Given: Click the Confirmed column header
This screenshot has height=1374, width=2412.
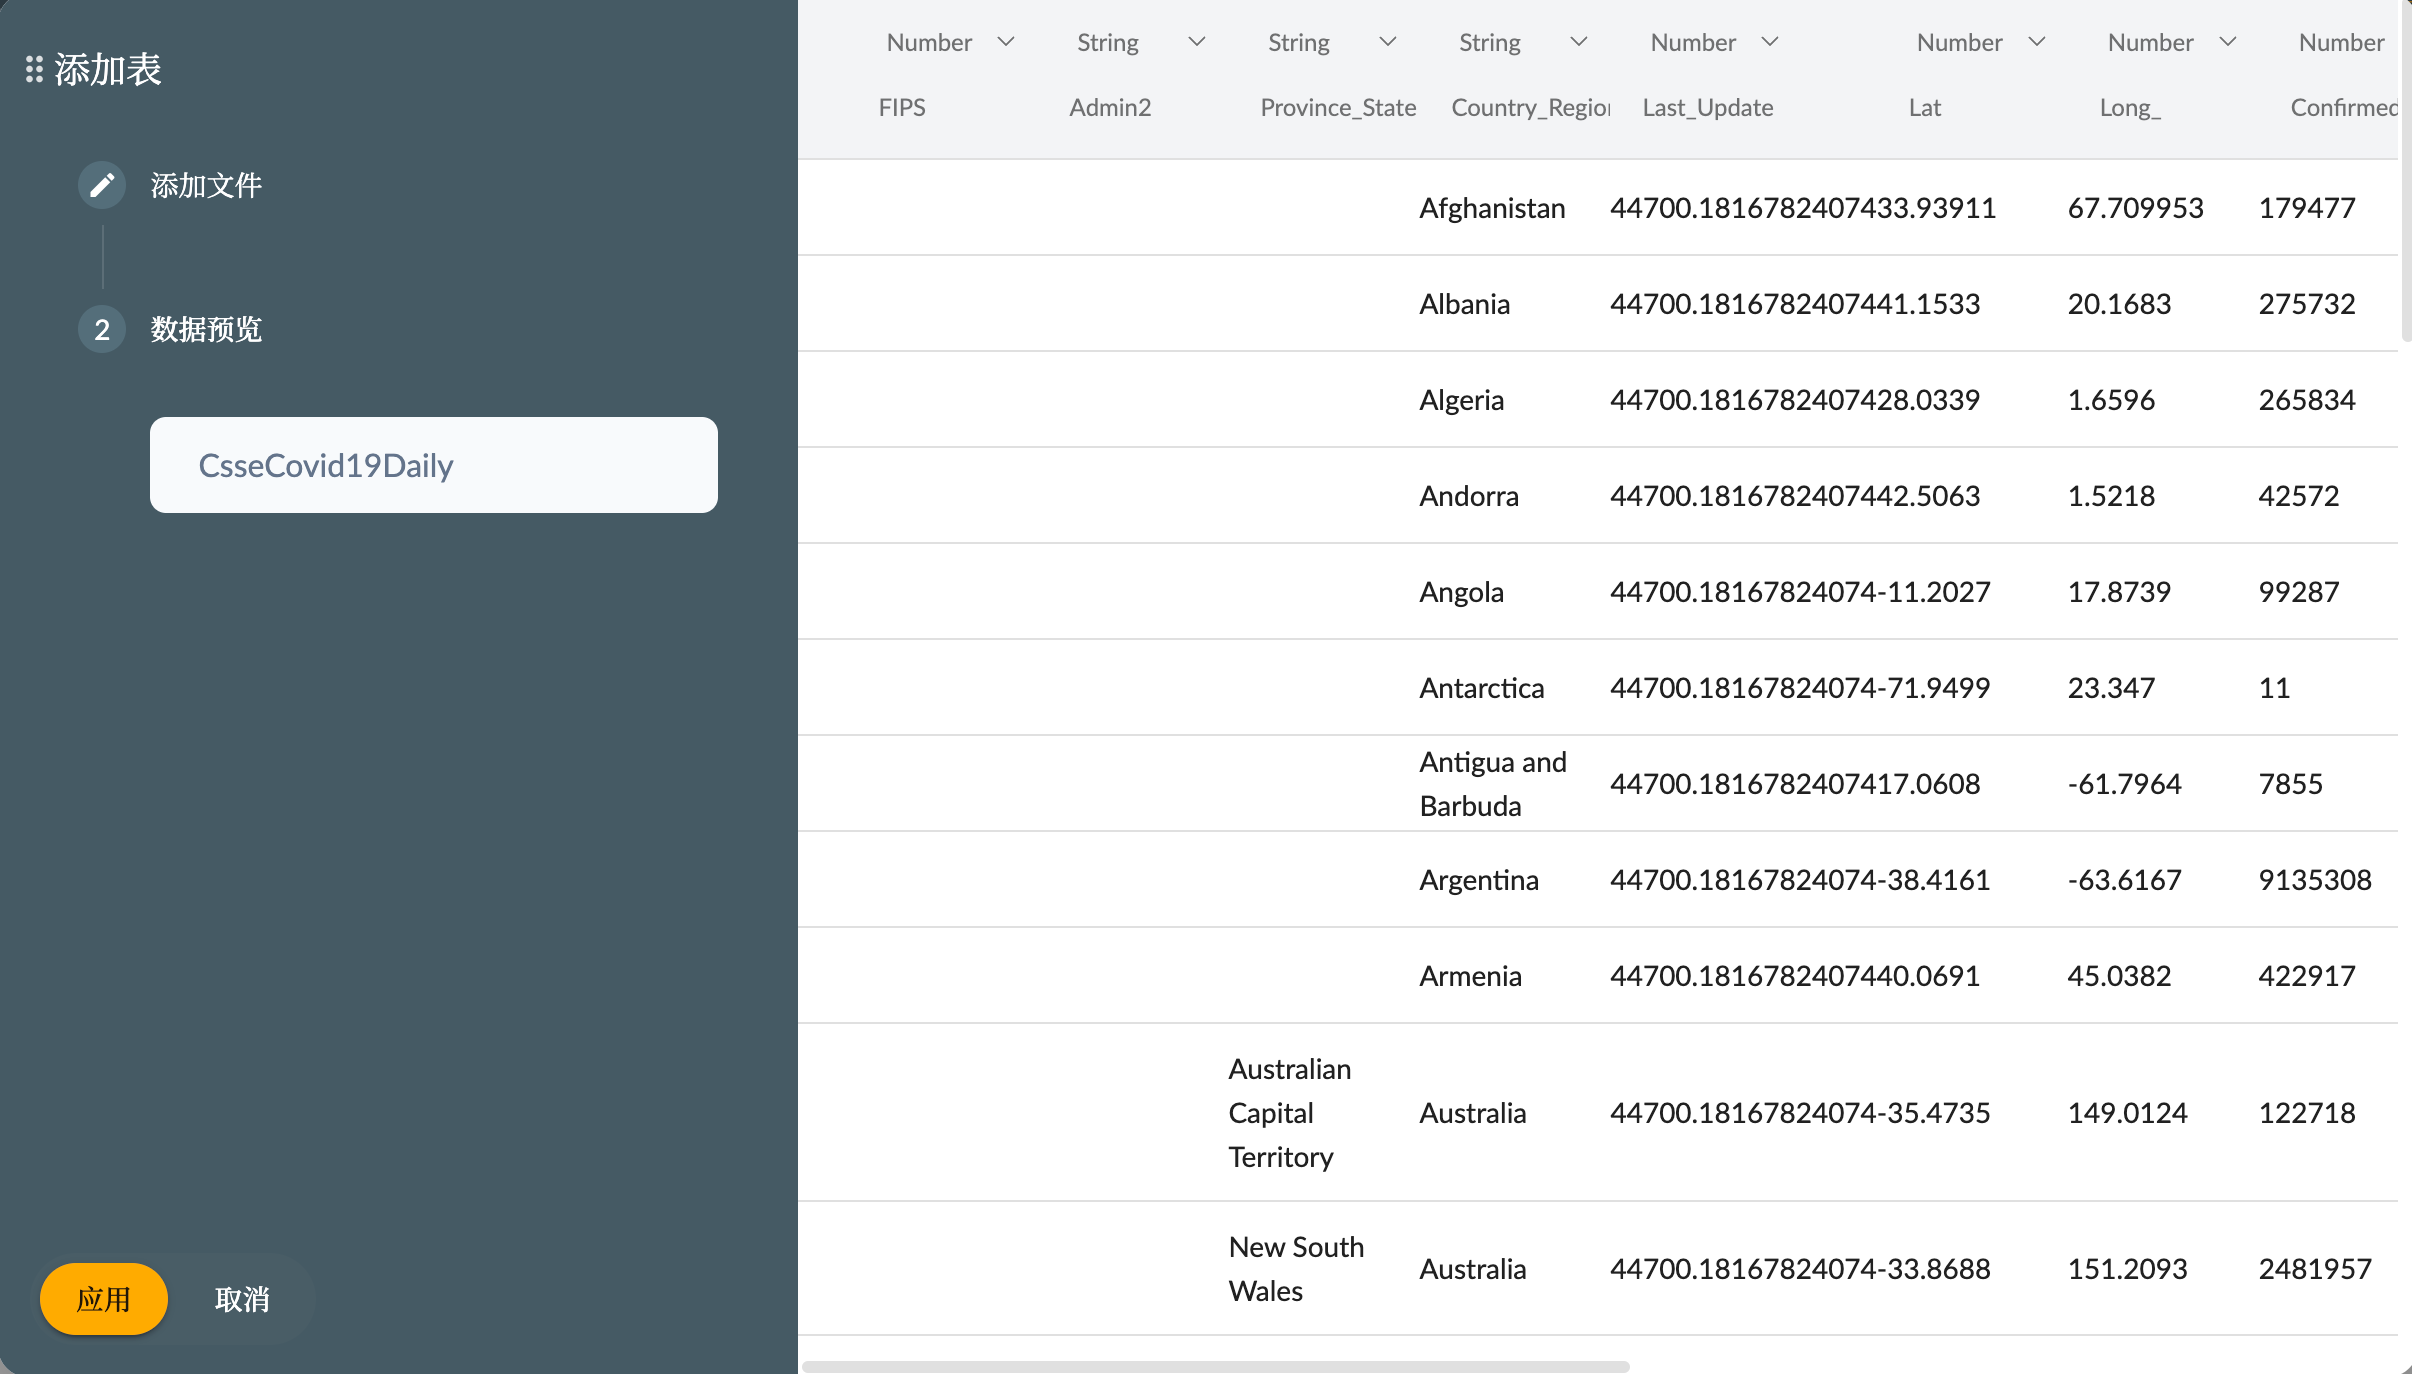Looking at the screenshot, I should coord(2343,107).
